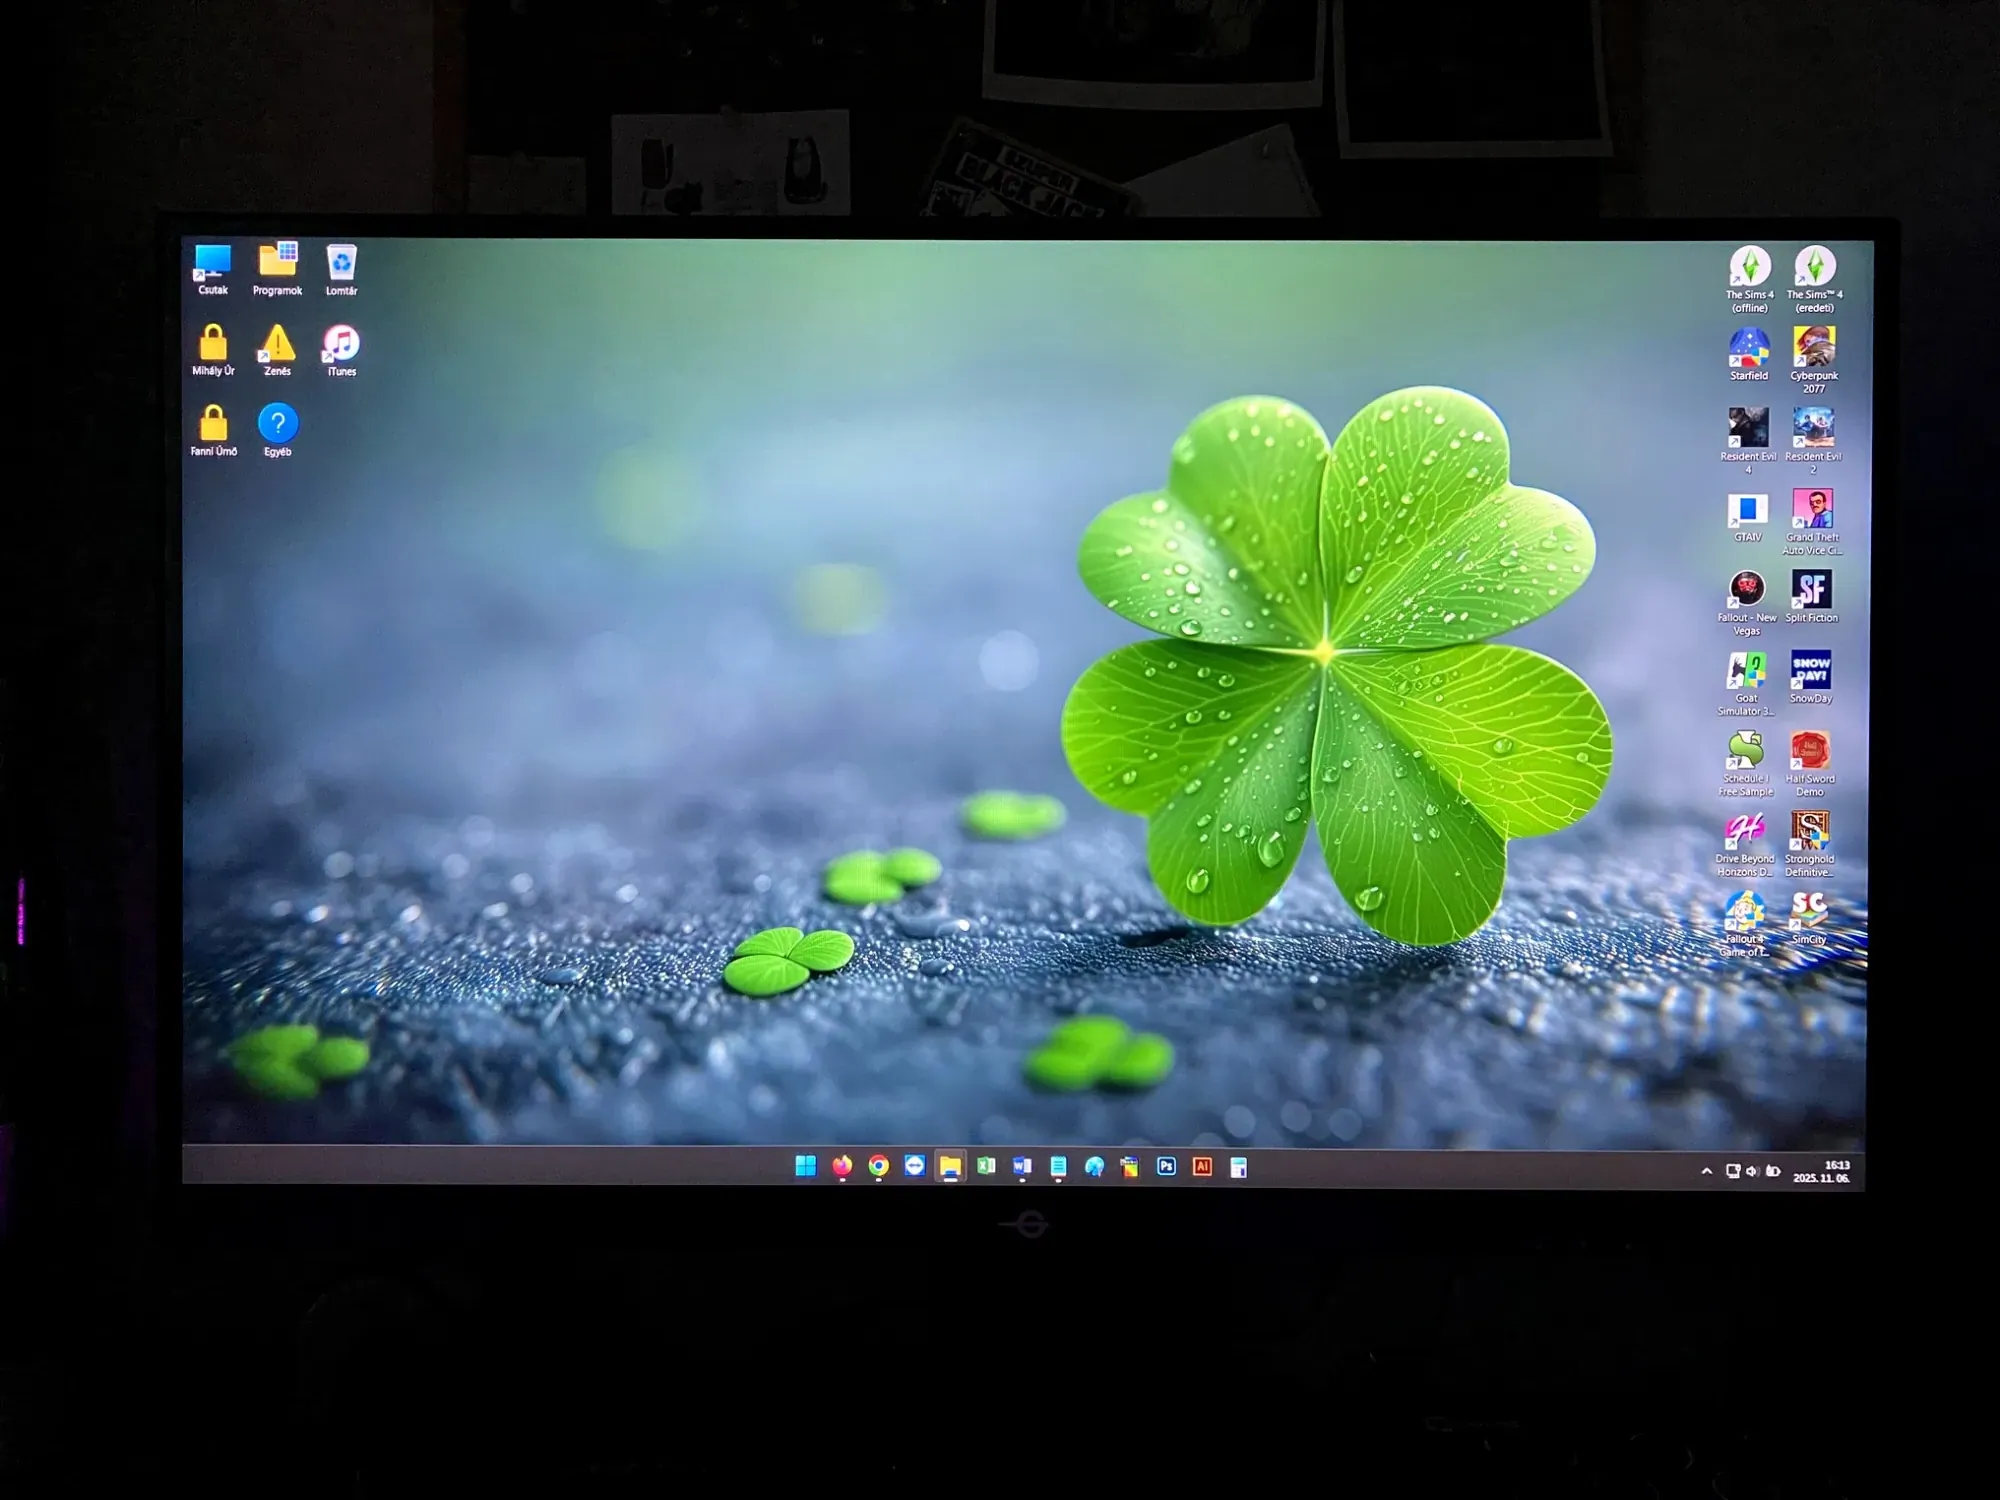This screenshot has height=1500, width=2000.
Task: Open Excel in the taskbar
Action: point(986,1166)
